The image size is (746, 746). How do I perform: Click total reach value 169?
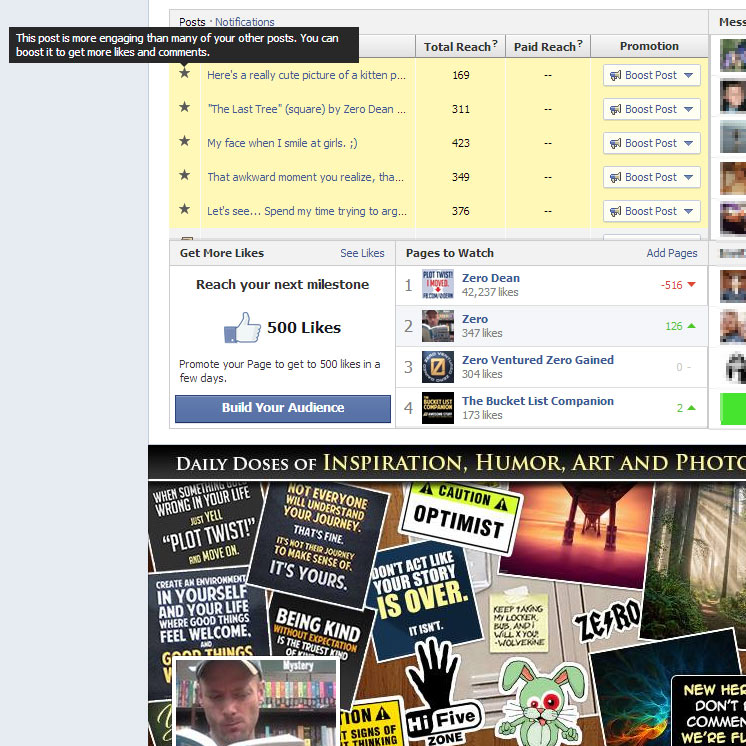click(x=461, y=75)
